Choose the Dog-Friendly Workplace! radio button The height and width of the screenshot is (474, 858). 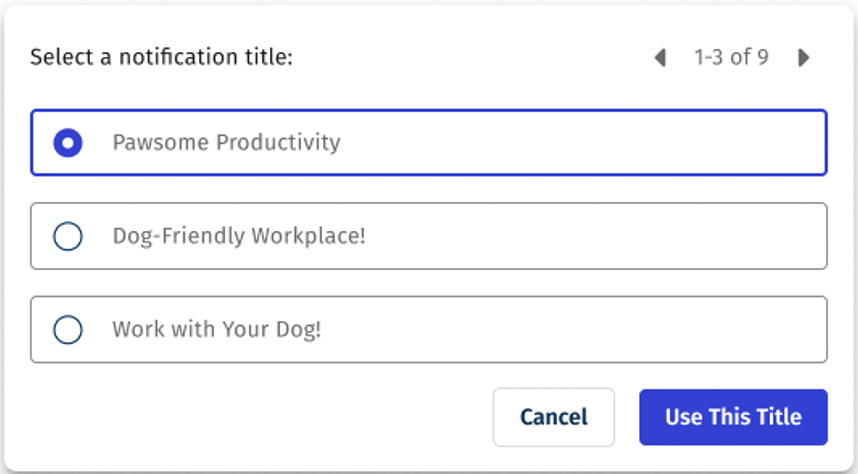click(x=68, y=236)
